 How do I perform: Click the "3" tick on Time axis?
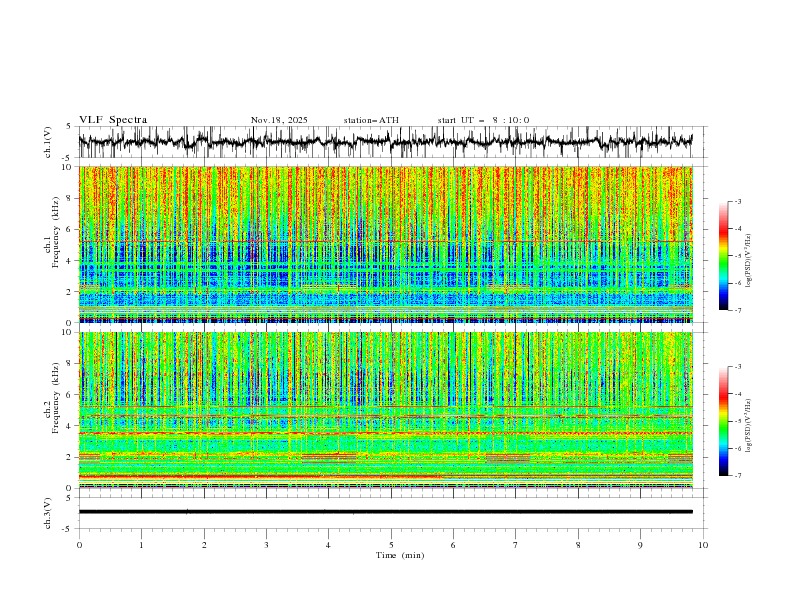pos(266,545)
